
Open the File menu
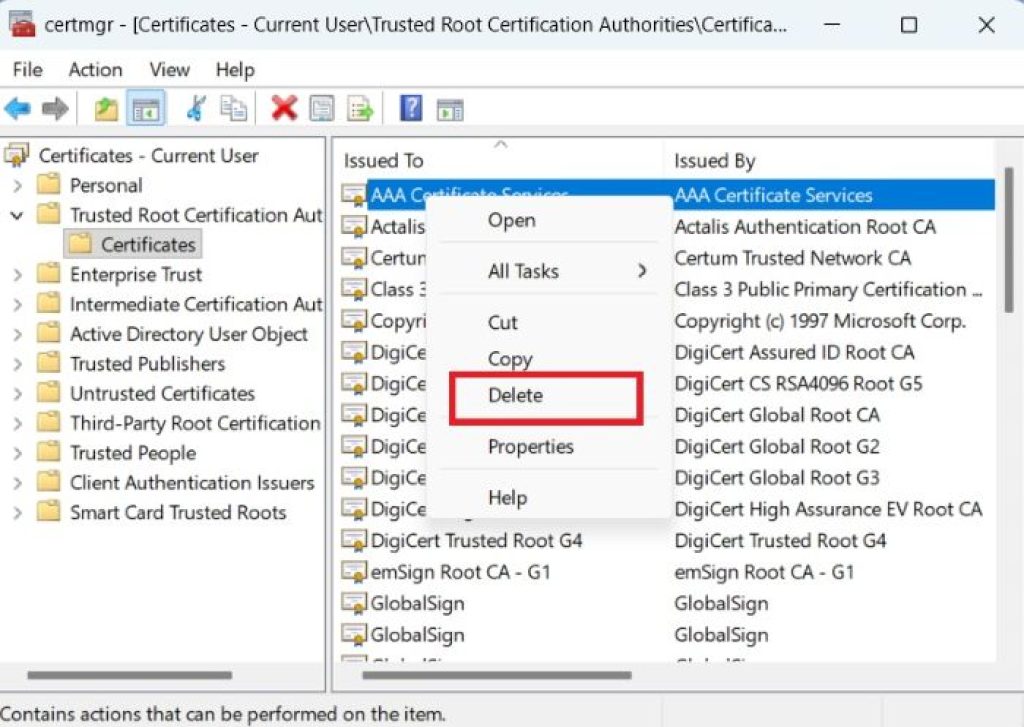[27, 69]
